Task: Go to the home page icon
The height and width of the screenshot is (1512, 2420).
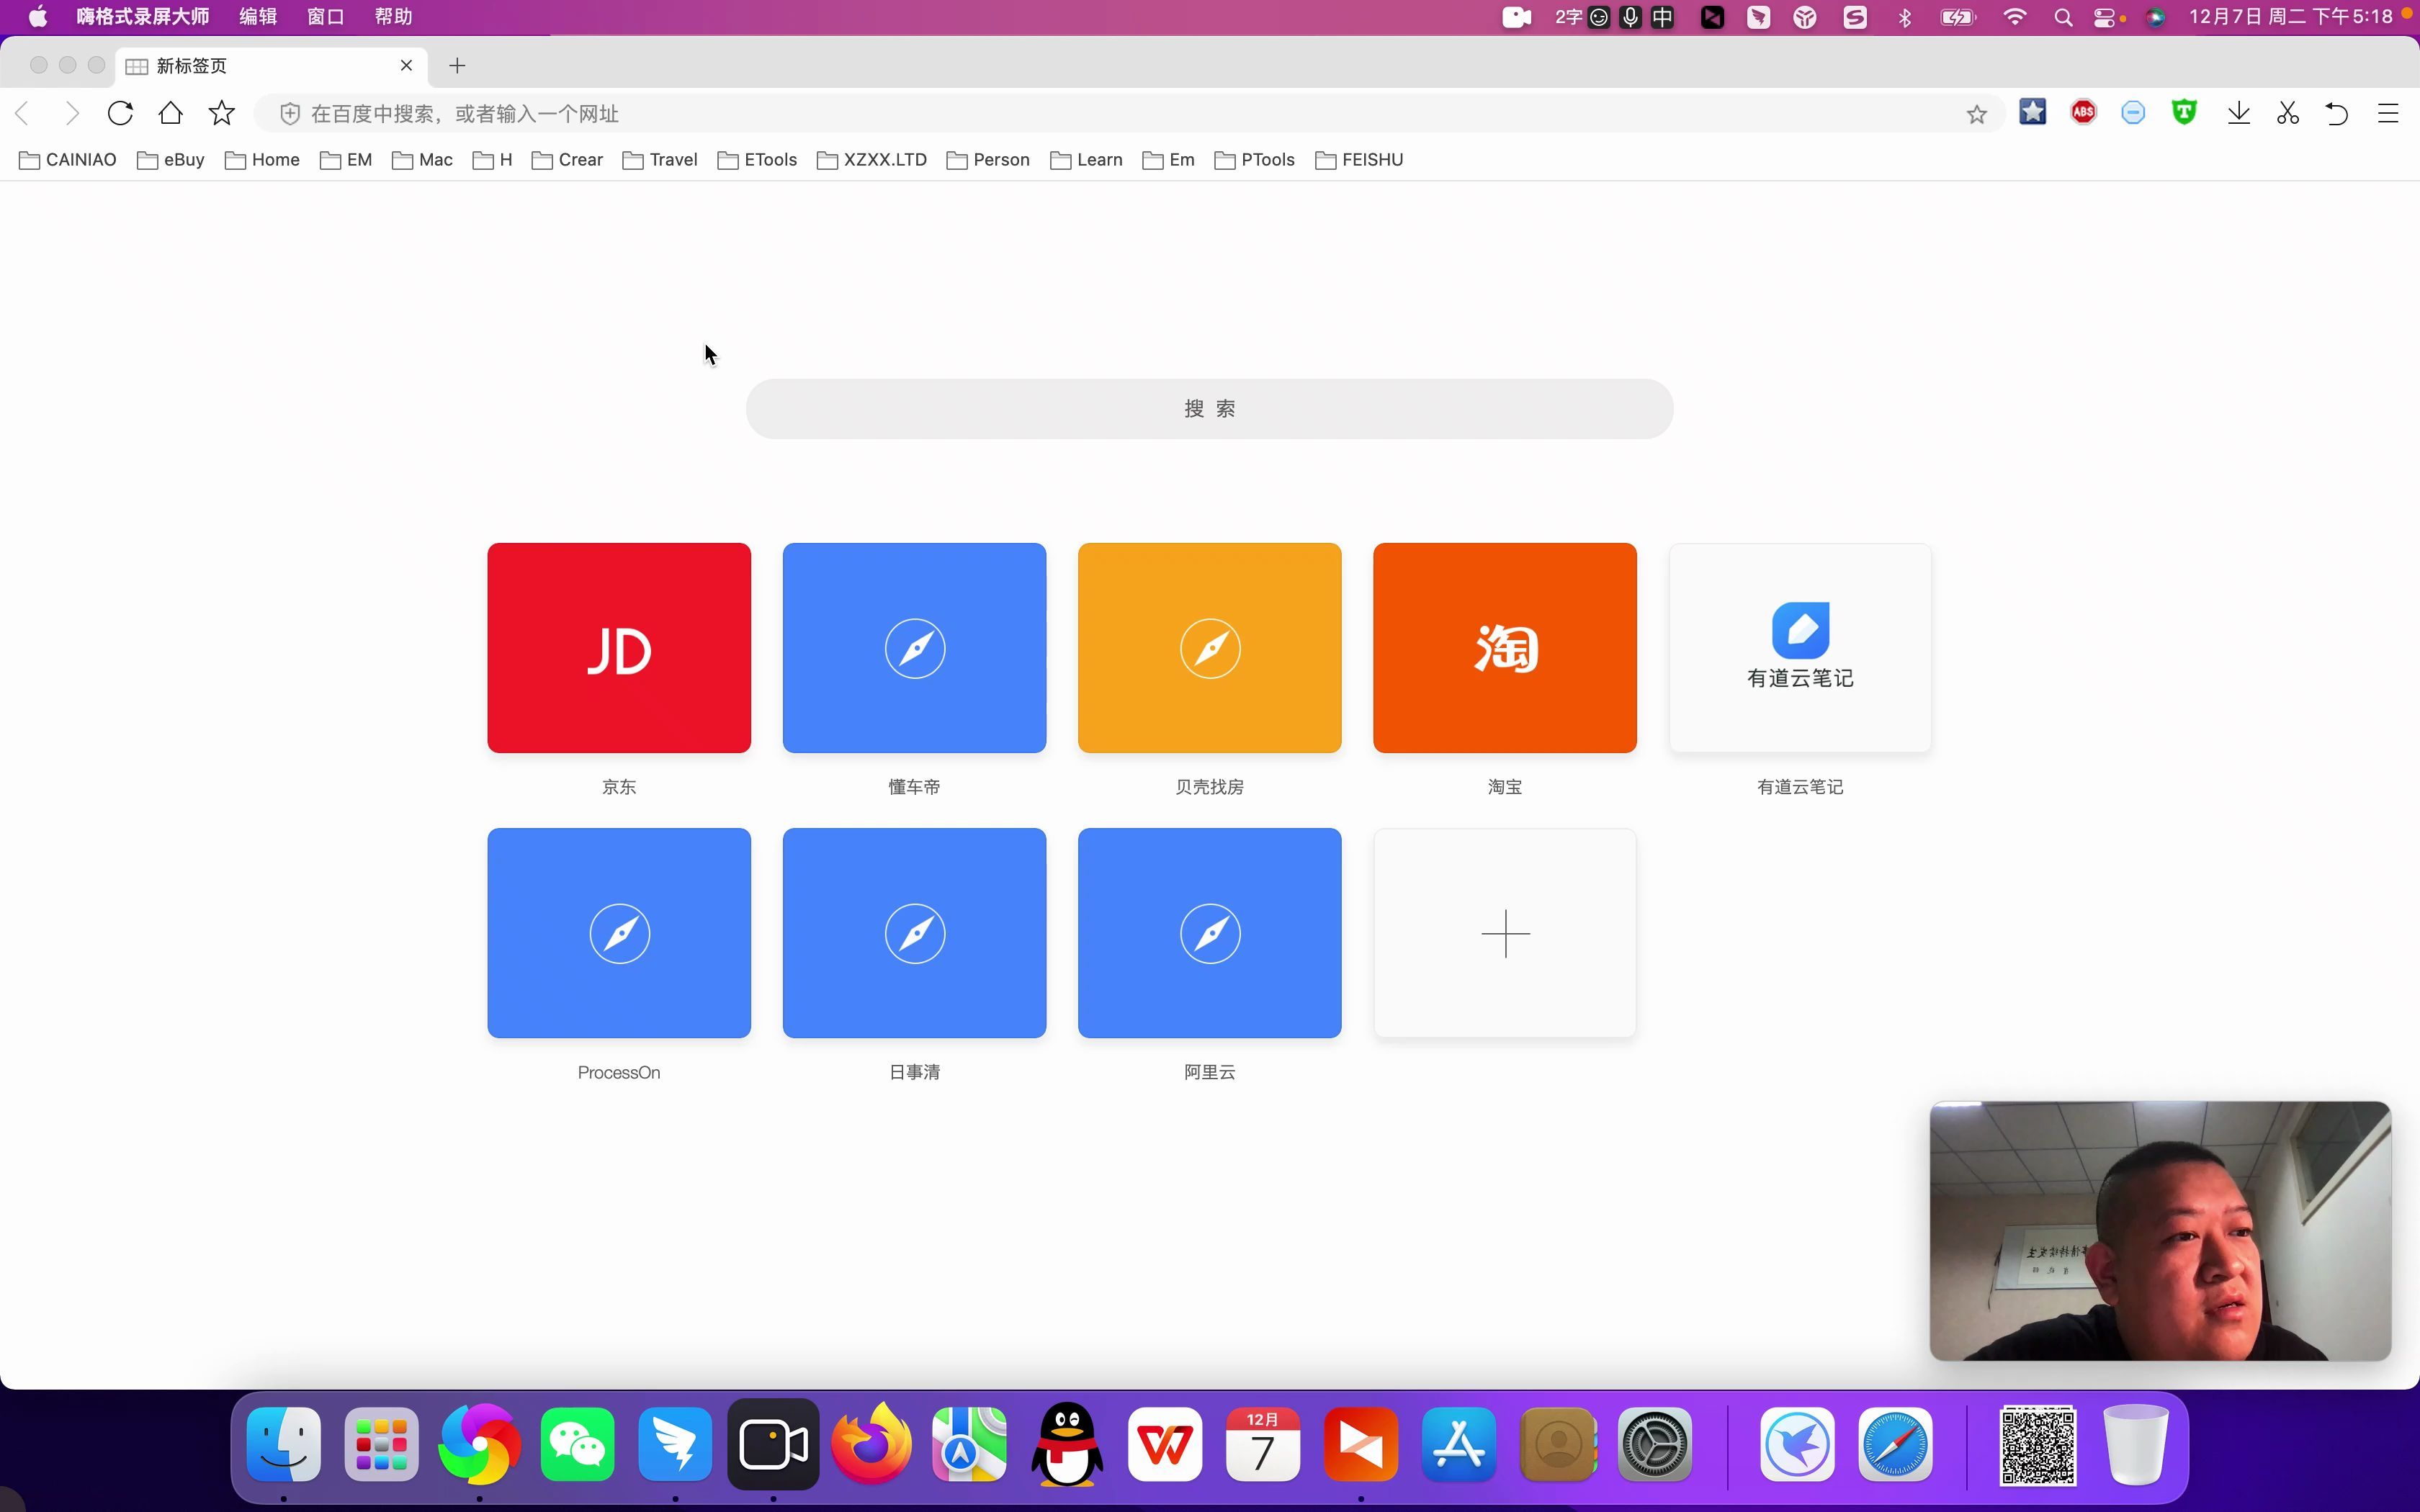Action: (x=171, y=113)
